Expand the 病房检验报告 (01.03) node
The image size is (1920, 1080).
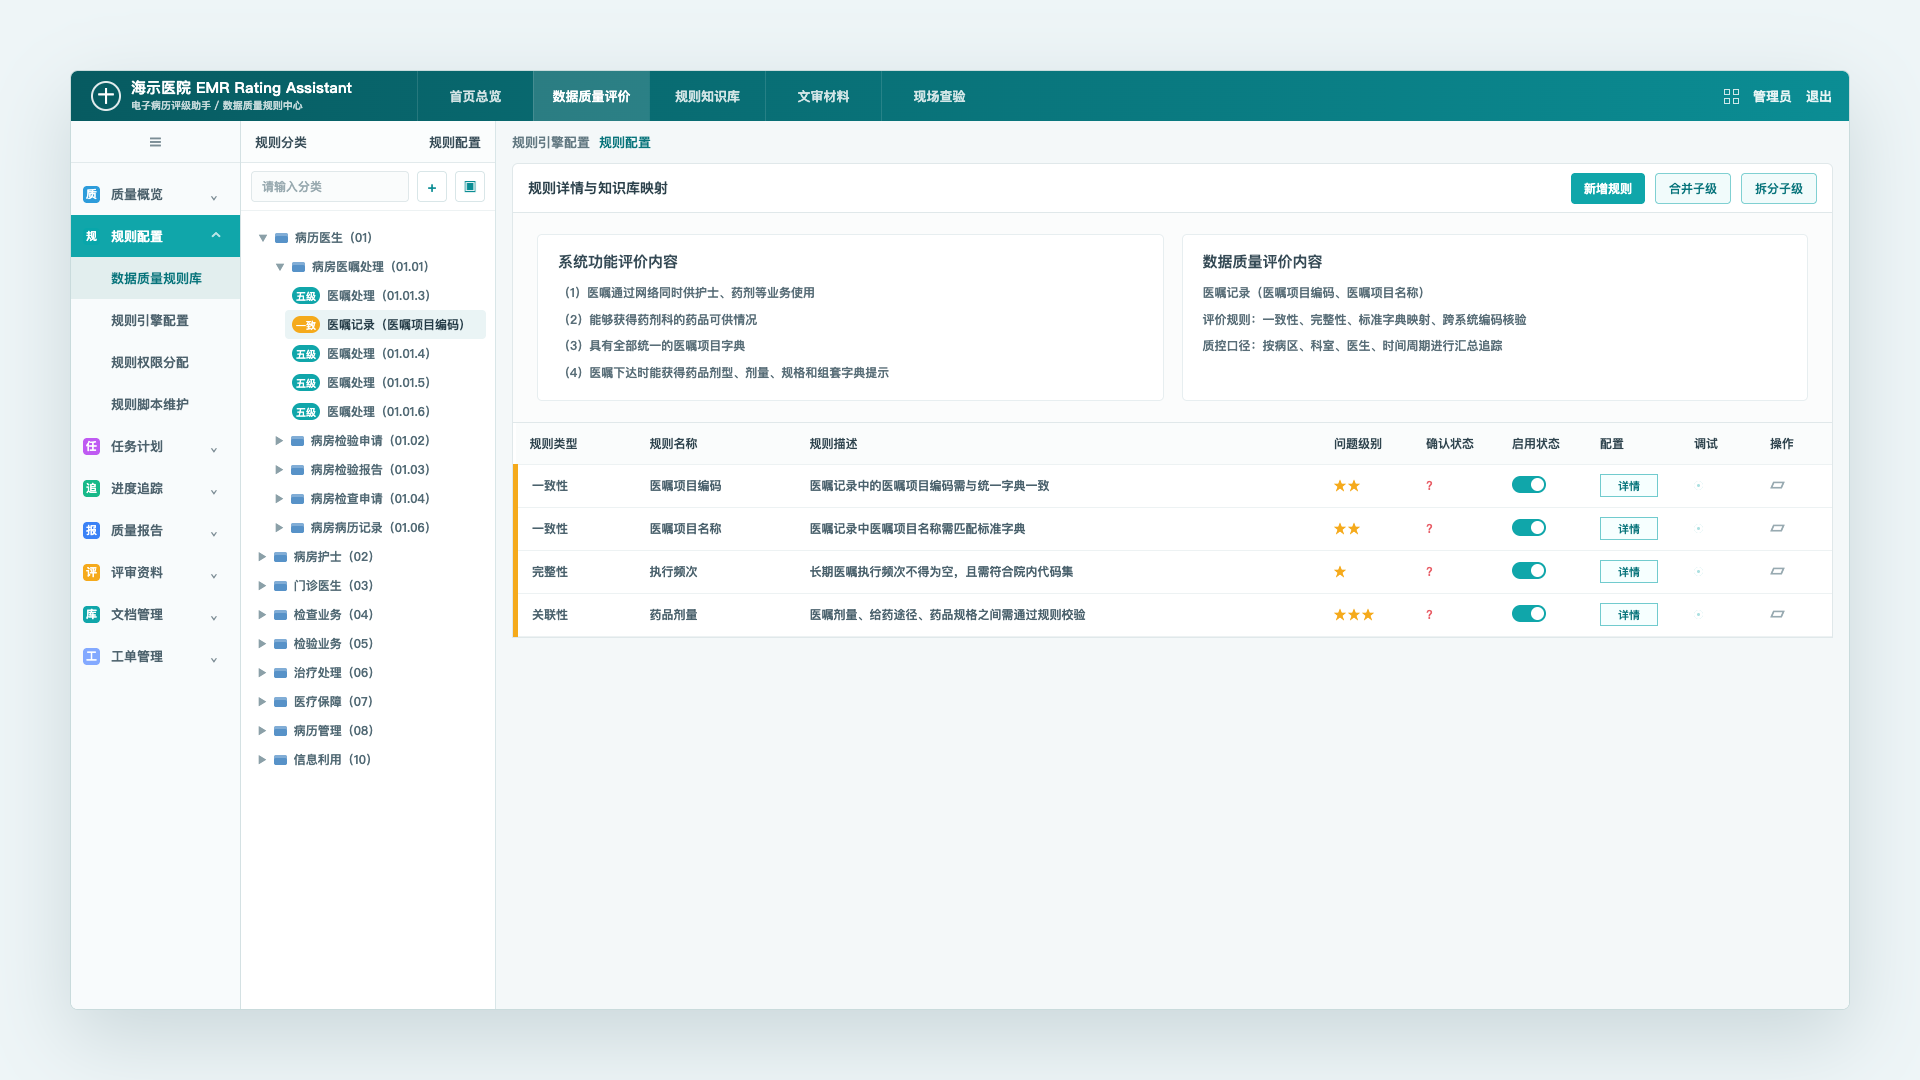pyautogui.click(x=279, y=470)
